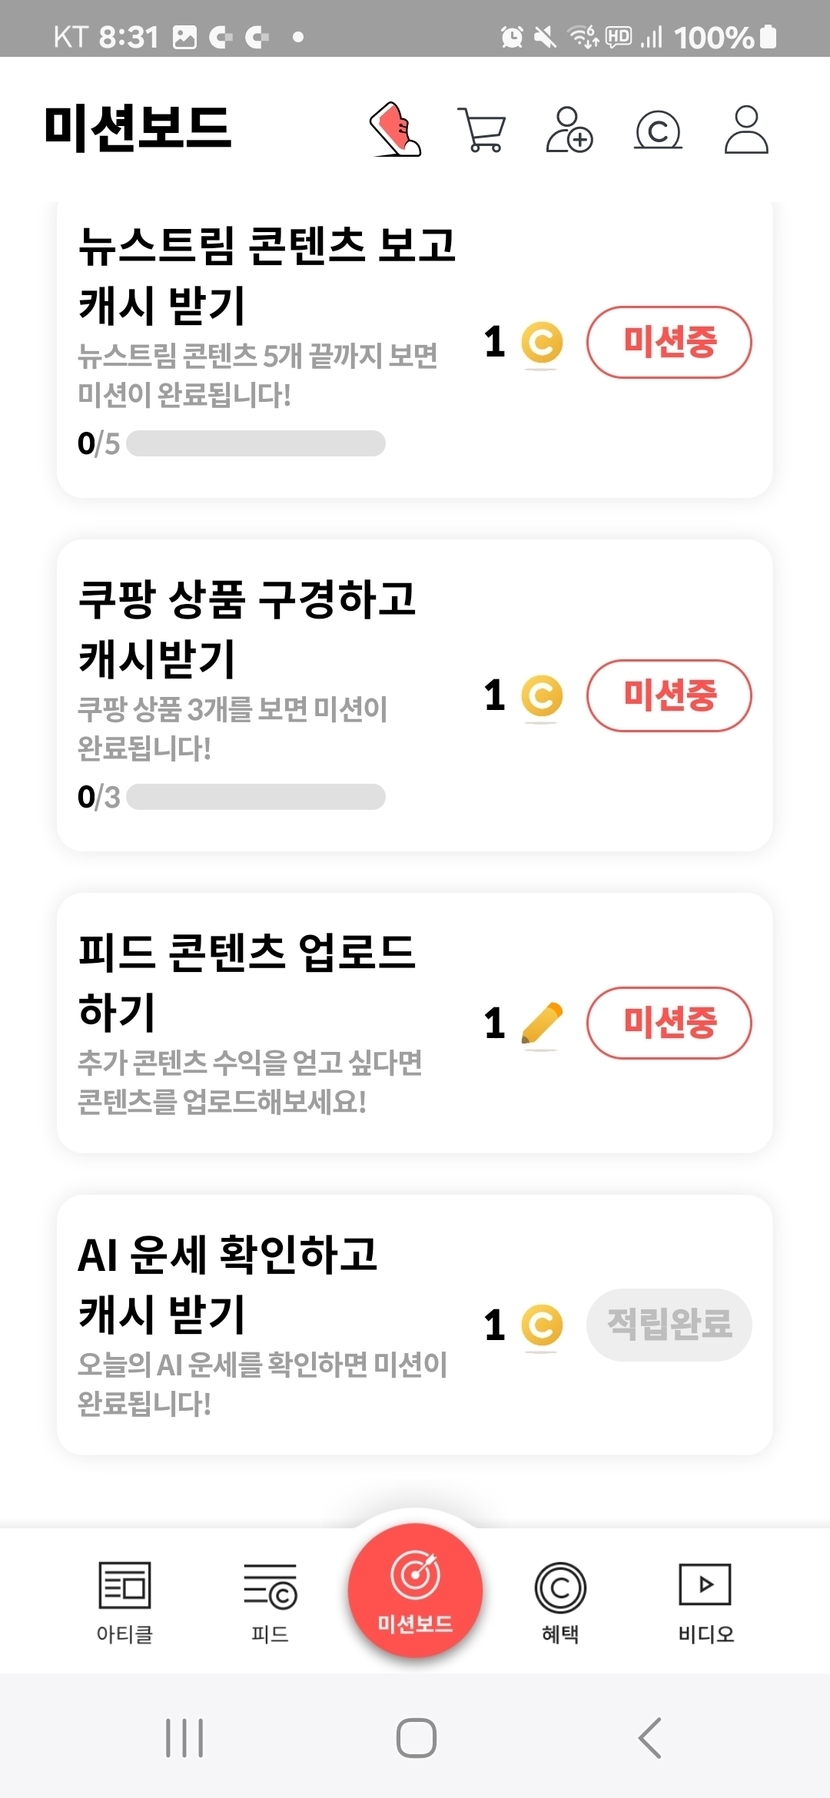Open the shopping cart
830x1798 pixels.
(x=482, y=129)
